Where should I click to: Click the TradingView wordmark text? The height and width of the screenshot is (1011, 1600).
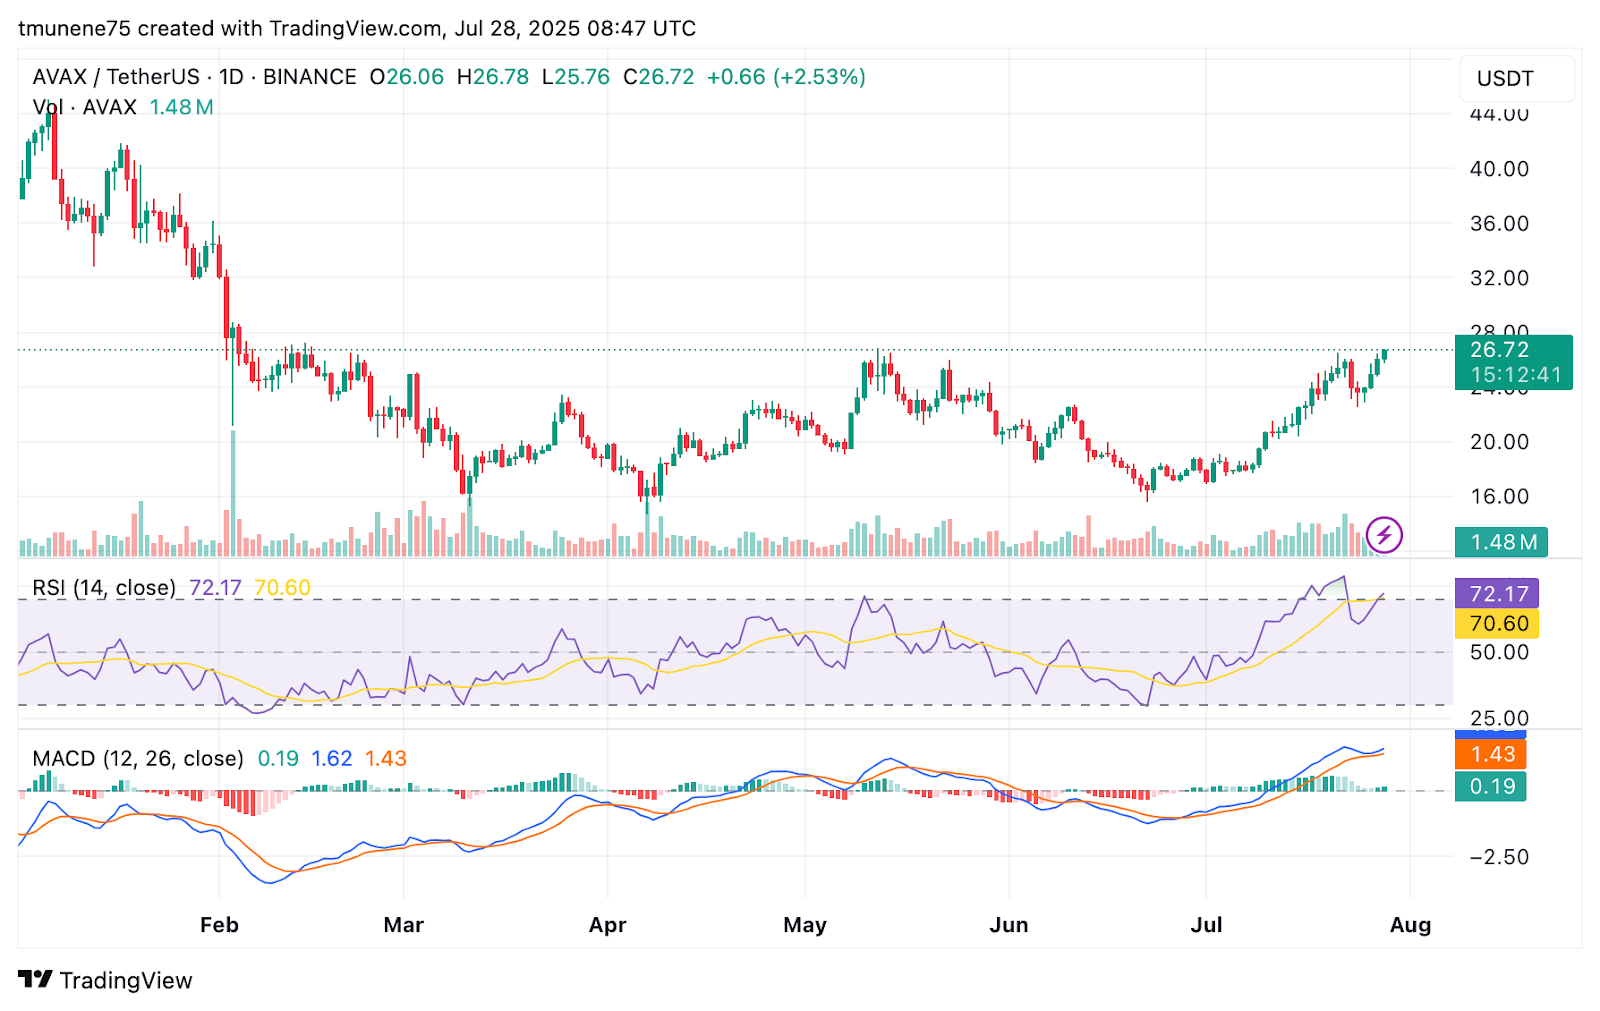click(126, 980)
